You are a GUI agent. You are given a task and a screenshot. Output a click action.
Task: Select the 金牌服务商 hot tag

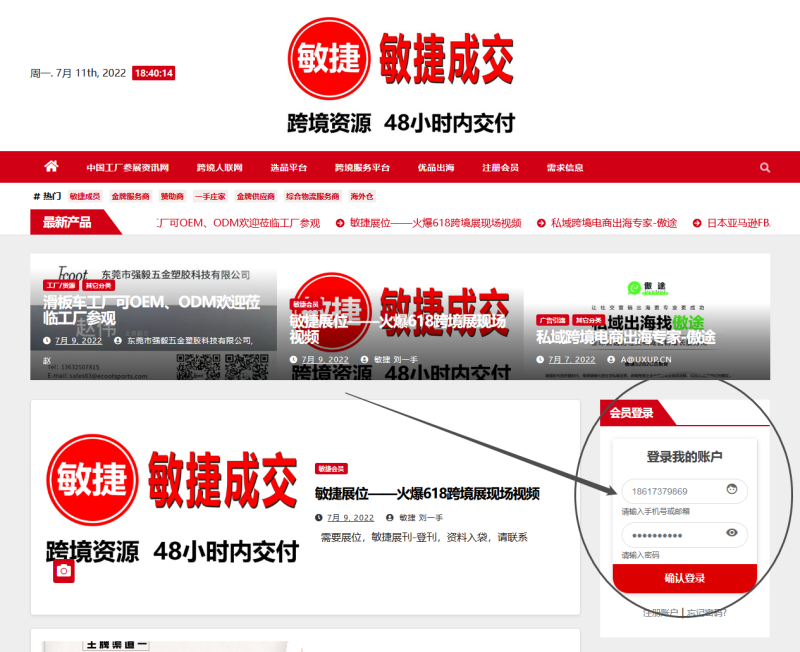(131, 196)
